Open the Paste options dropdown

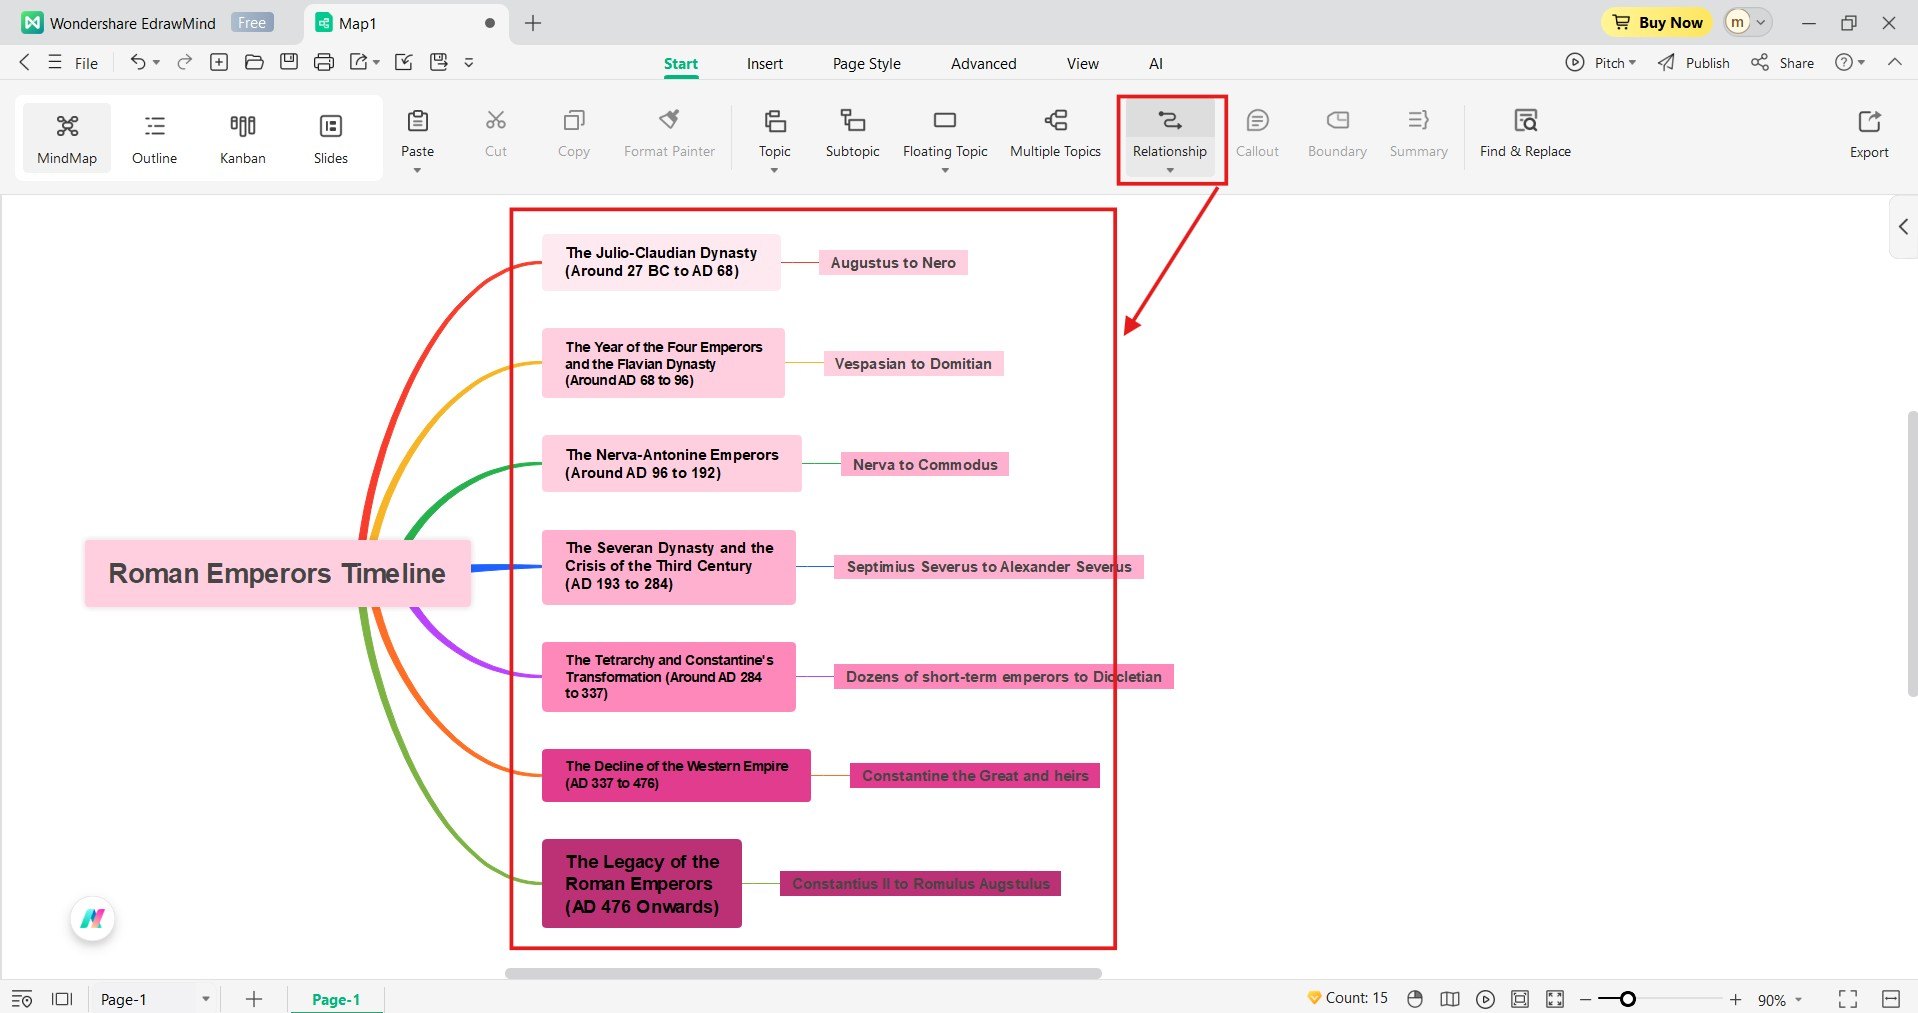[417, 169]
